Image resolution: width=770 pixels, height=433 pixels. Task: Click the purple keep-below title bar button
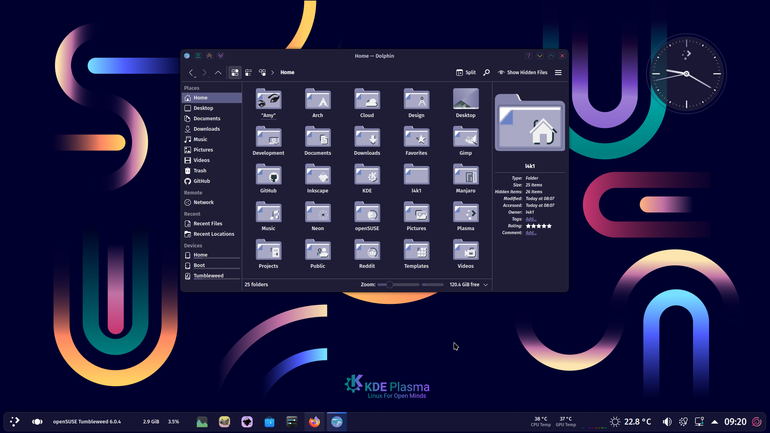click(x=220, y=56)
